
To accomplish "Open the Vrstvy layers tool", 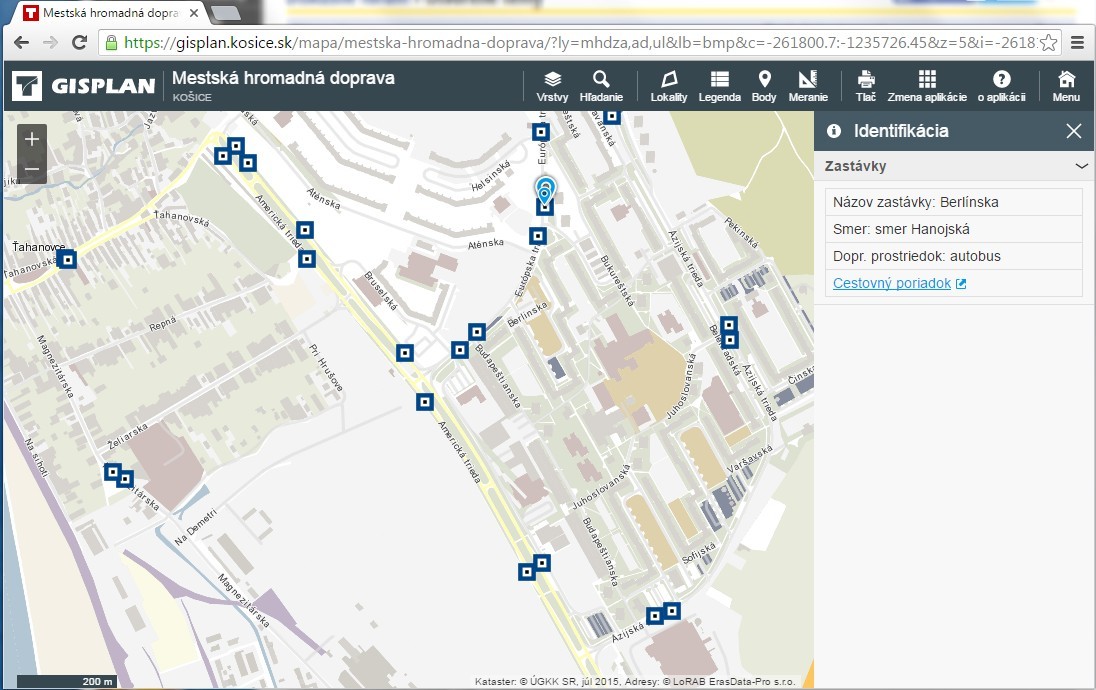I will click(x=552, y=86).
